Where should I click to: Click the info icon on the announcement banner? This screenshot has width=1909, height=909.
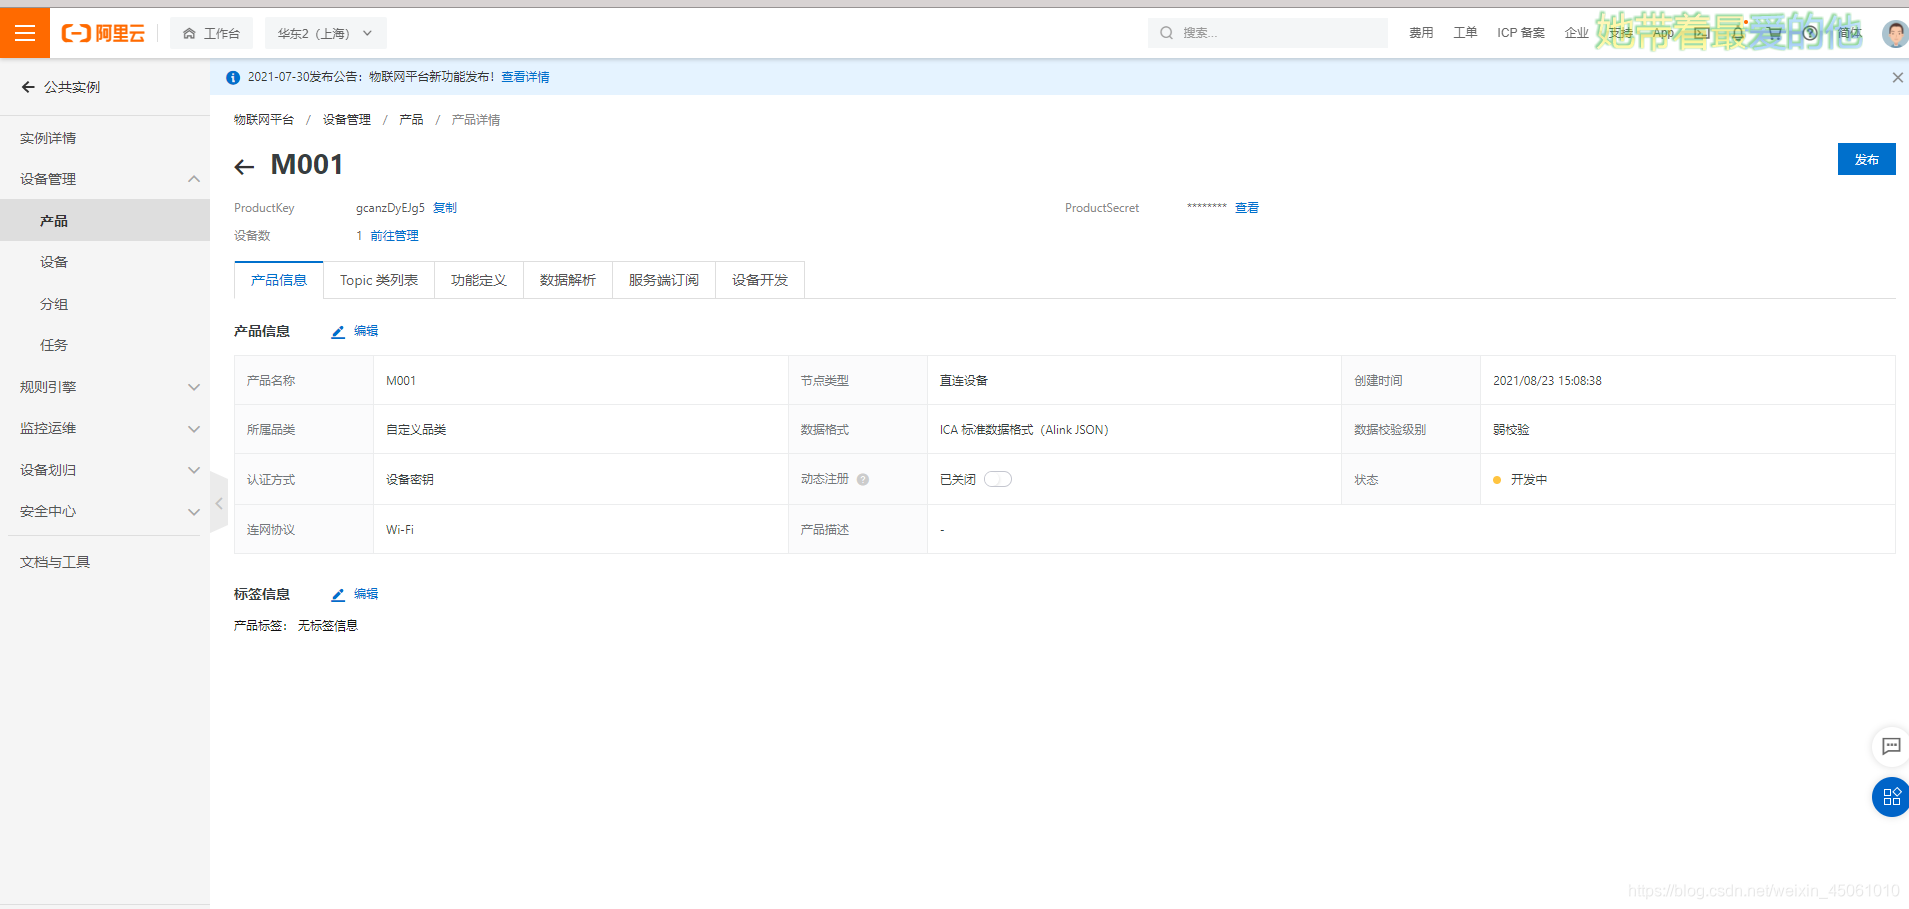click(232, 77)
